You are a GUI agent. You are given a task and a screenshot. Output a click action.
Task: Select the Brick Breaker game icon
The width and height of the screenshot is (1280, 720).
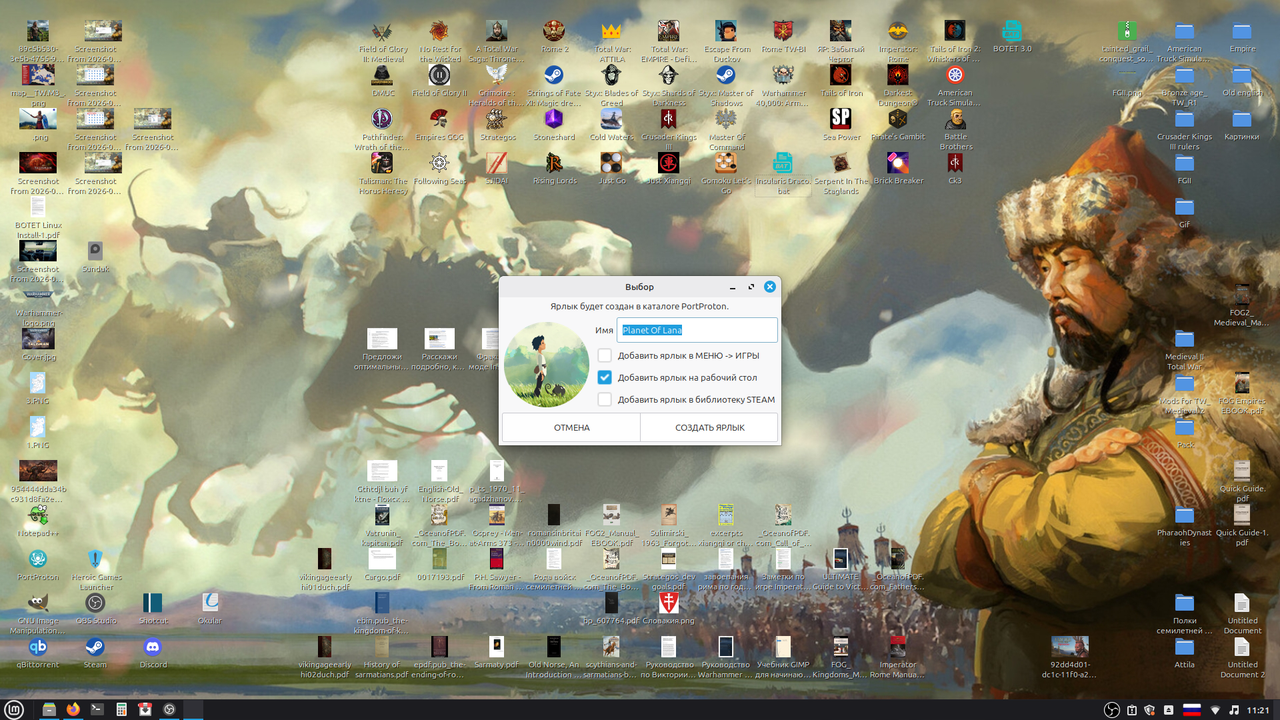click(898, 163)
